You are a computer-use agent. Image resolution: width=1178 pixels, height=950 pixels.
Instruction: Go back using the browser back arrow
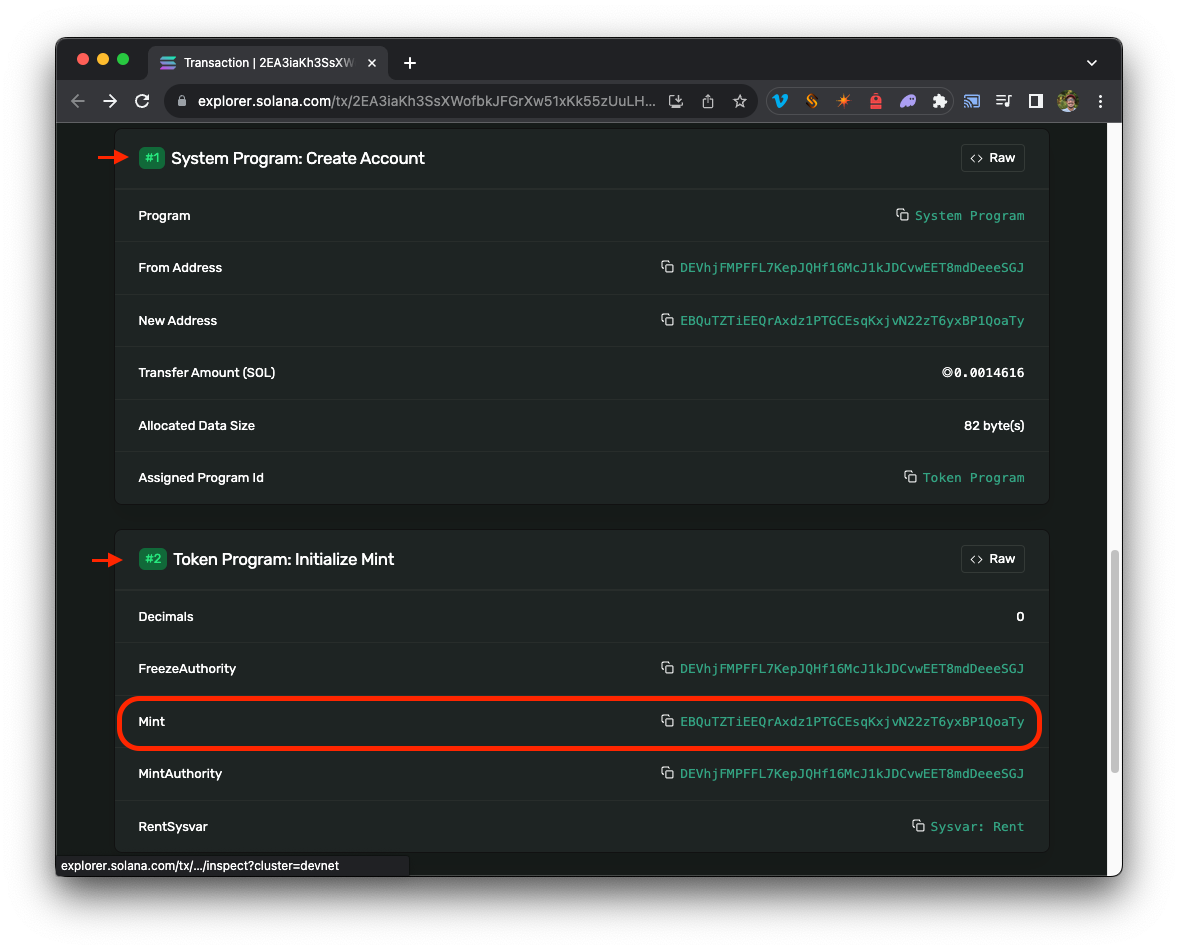tap(78, 101)
